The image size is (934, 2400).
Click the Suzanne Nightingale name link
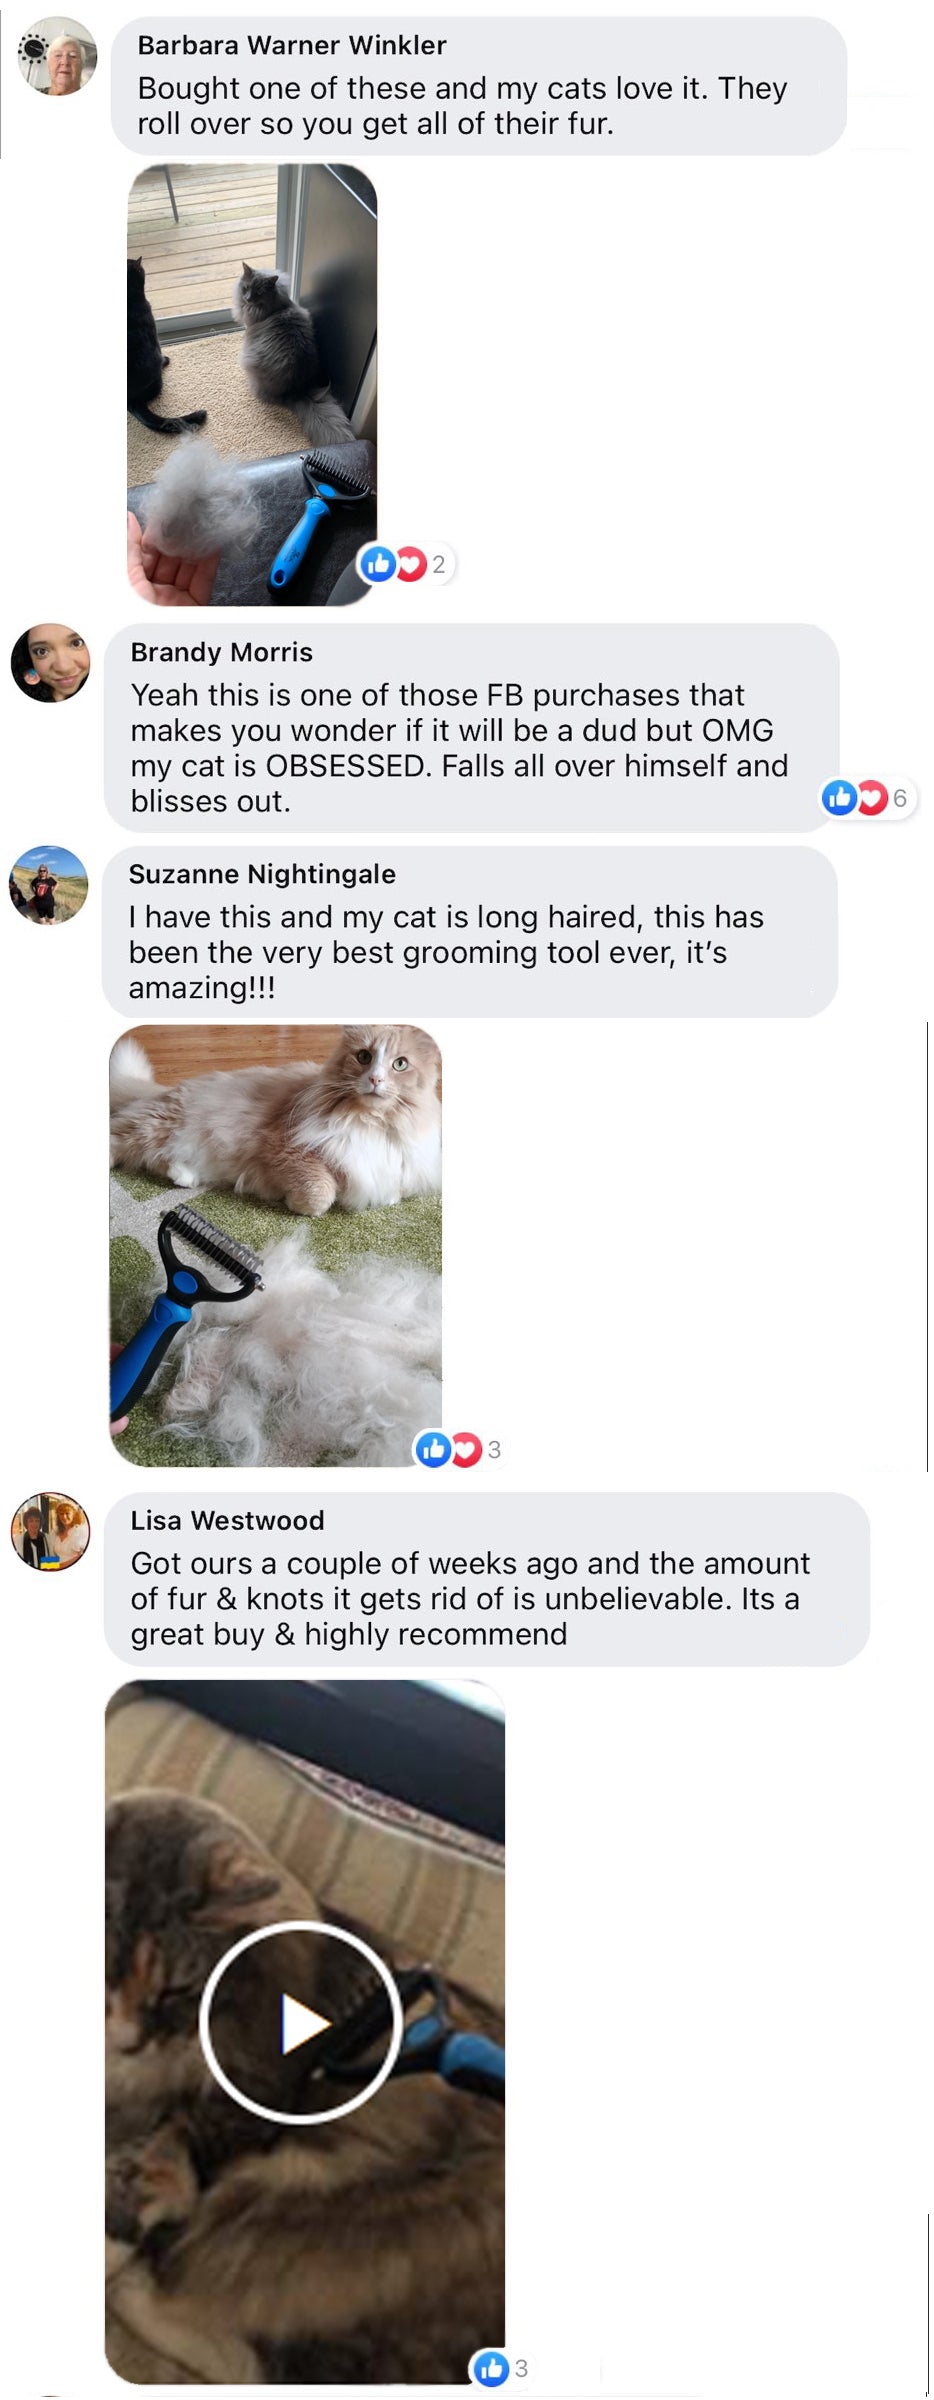pos(262,874)
